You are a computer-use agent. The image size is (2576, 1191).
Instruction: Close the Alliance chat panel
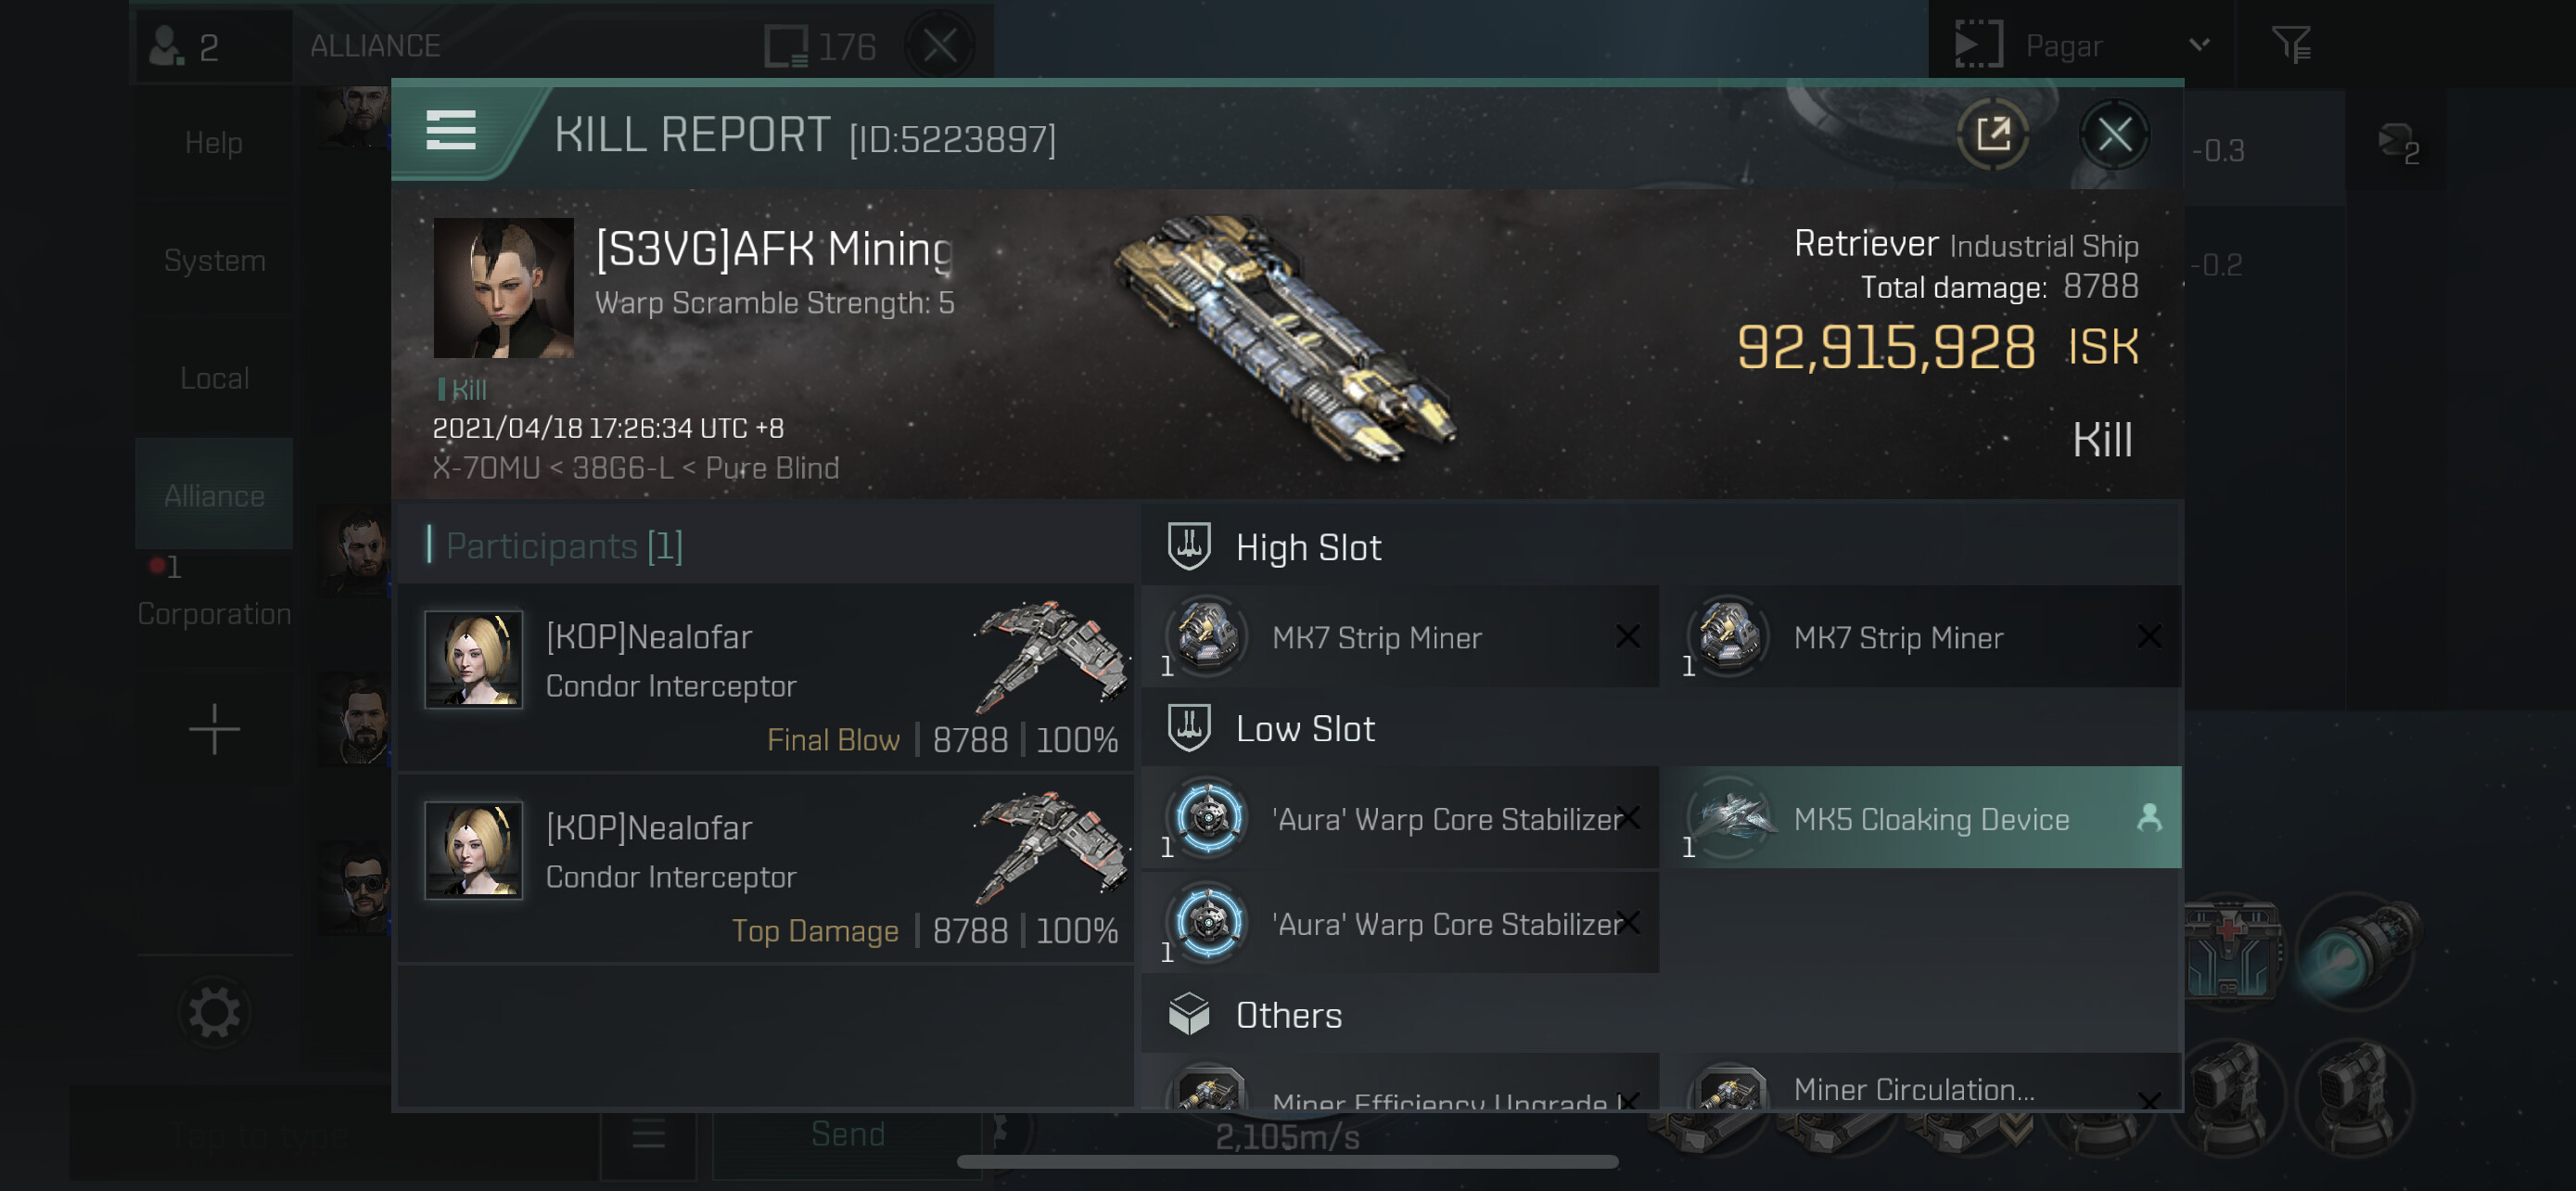(x=938, y=45)
